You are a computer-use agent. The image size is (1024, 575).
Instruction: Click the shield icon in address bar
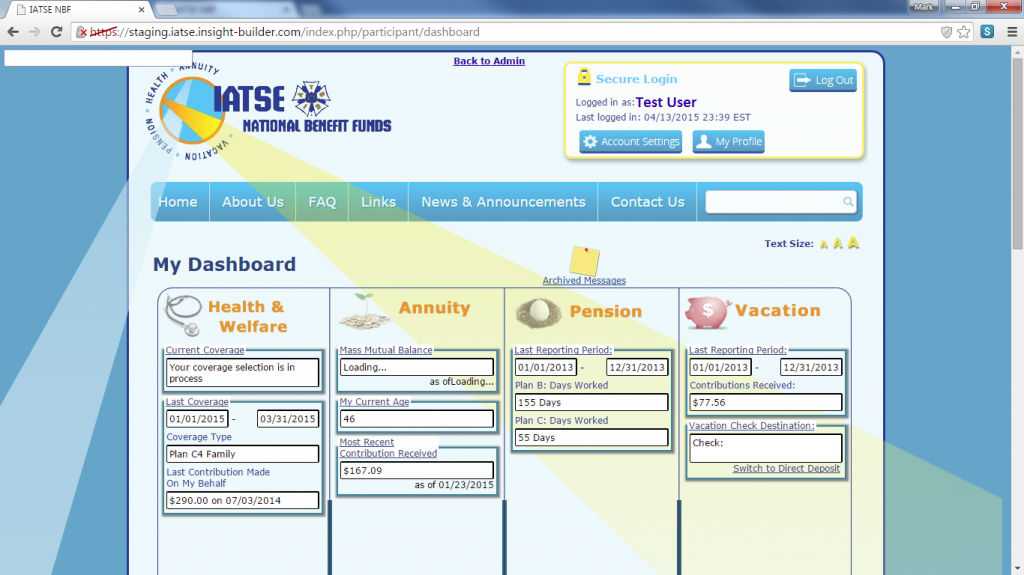946,32
